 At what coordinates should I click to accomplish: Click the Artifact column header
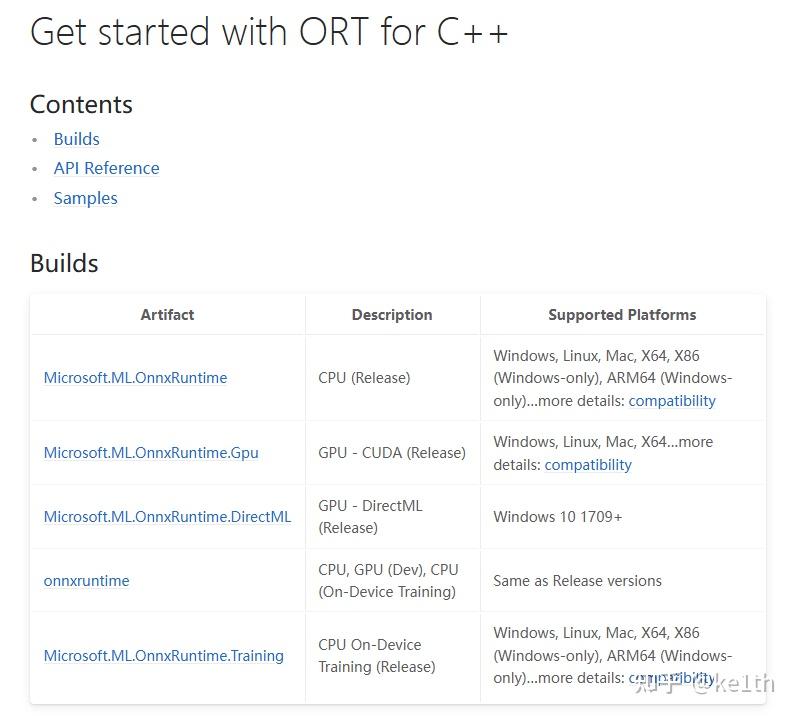click(167, 315)
